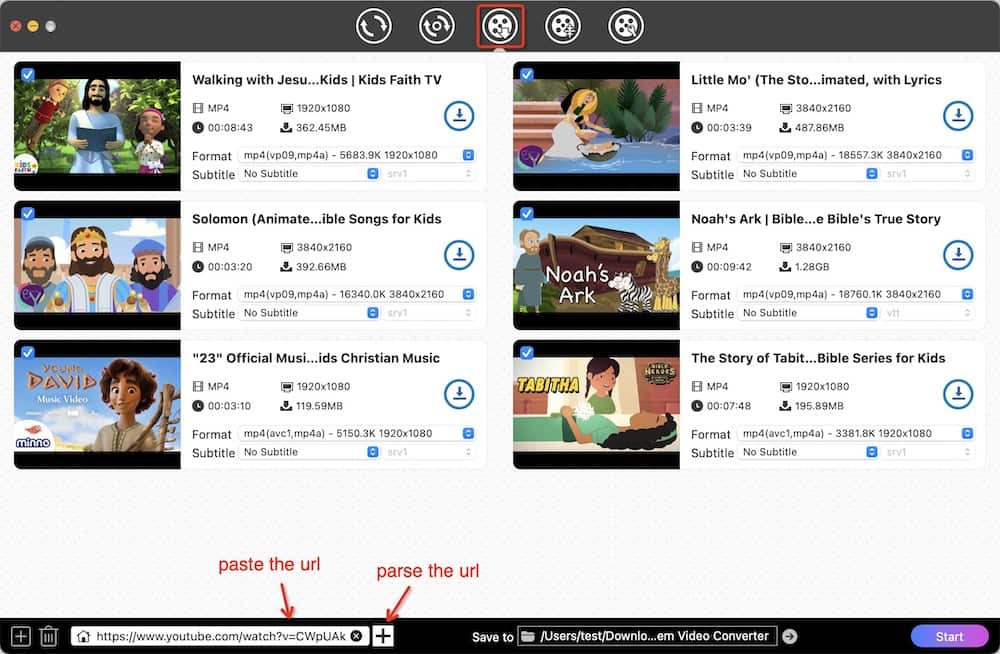The height and width of the screenshot is (654, 1000).
Task: Click the YouTube URL input field
Action: pyautogui.click(x=219, y=635)
